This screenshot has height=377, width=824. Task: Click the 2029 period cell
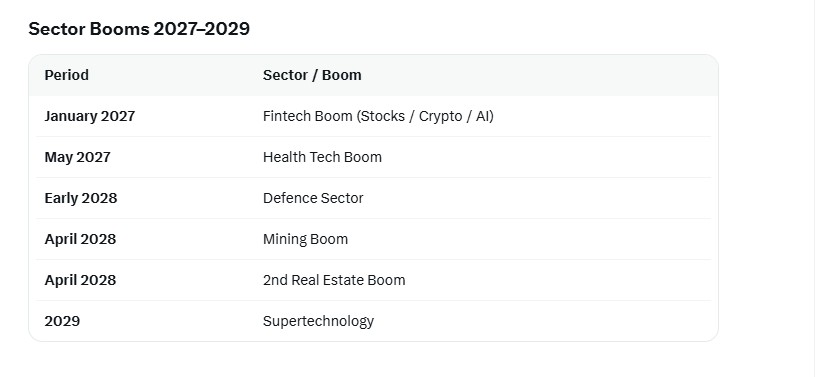(x=62, y=321)
